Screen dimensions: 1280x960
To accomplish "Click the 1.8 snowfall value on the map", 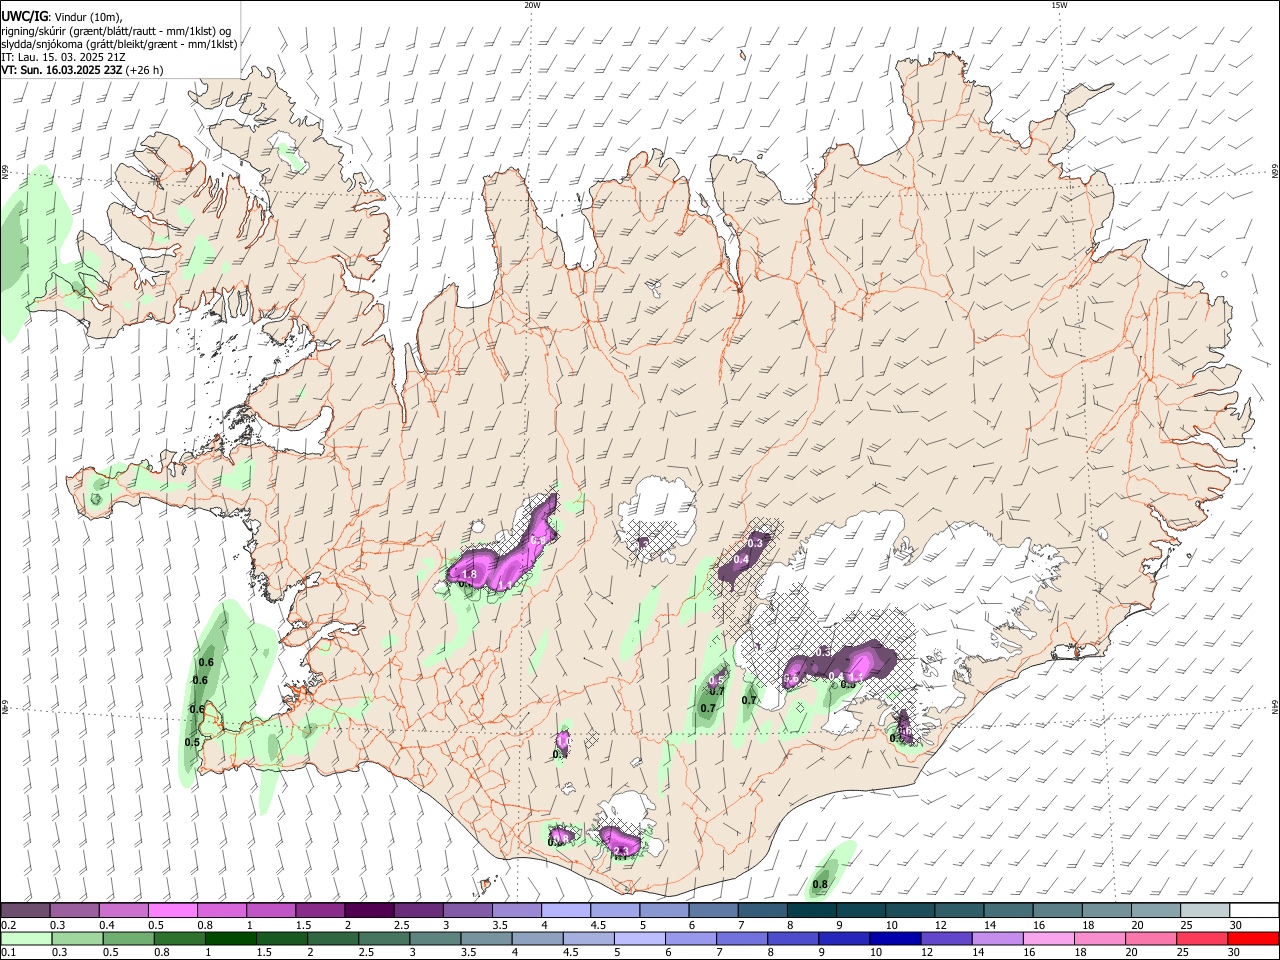I will click(x=470, y=574).
